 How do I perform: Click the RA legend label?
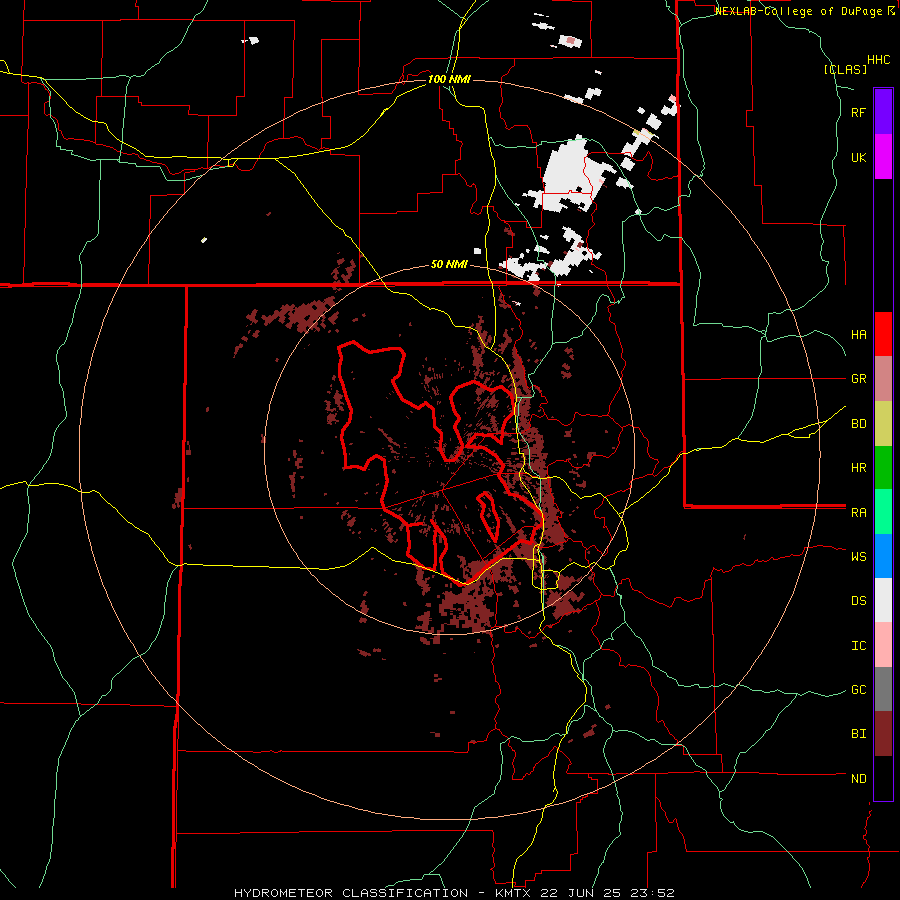point(858,513)
